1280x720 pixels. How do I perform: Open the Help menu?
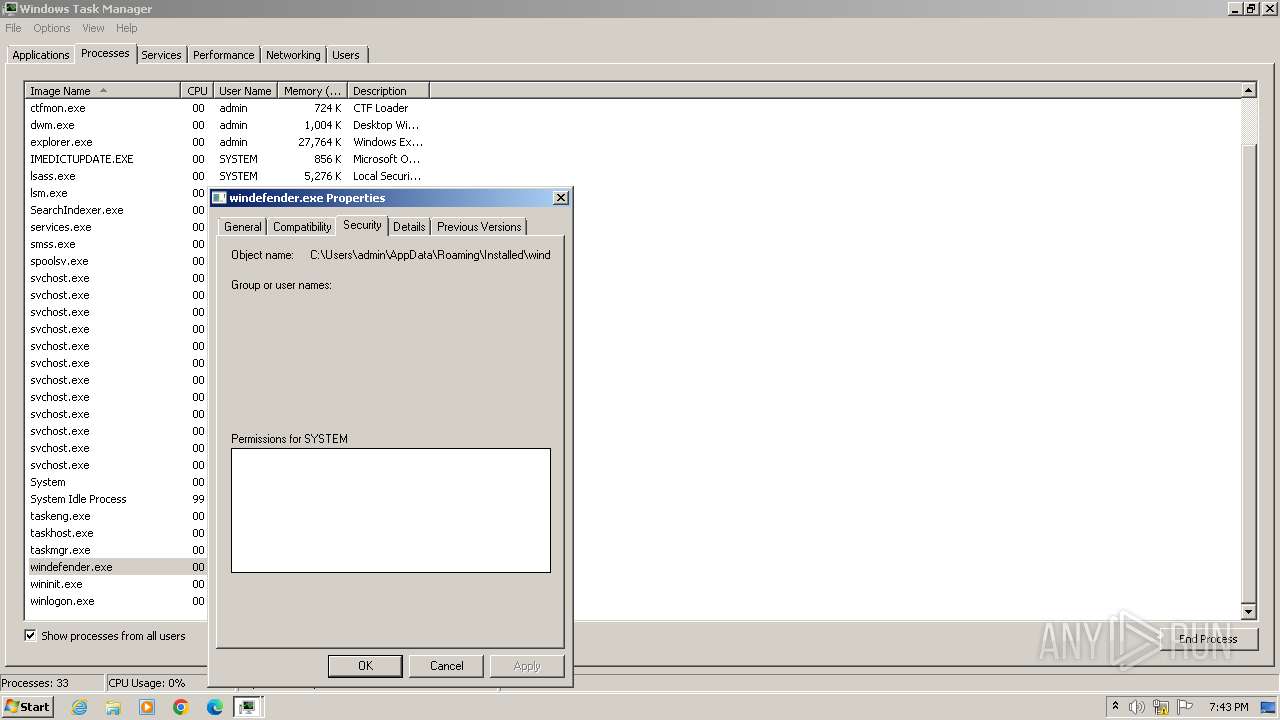[126, 28]
